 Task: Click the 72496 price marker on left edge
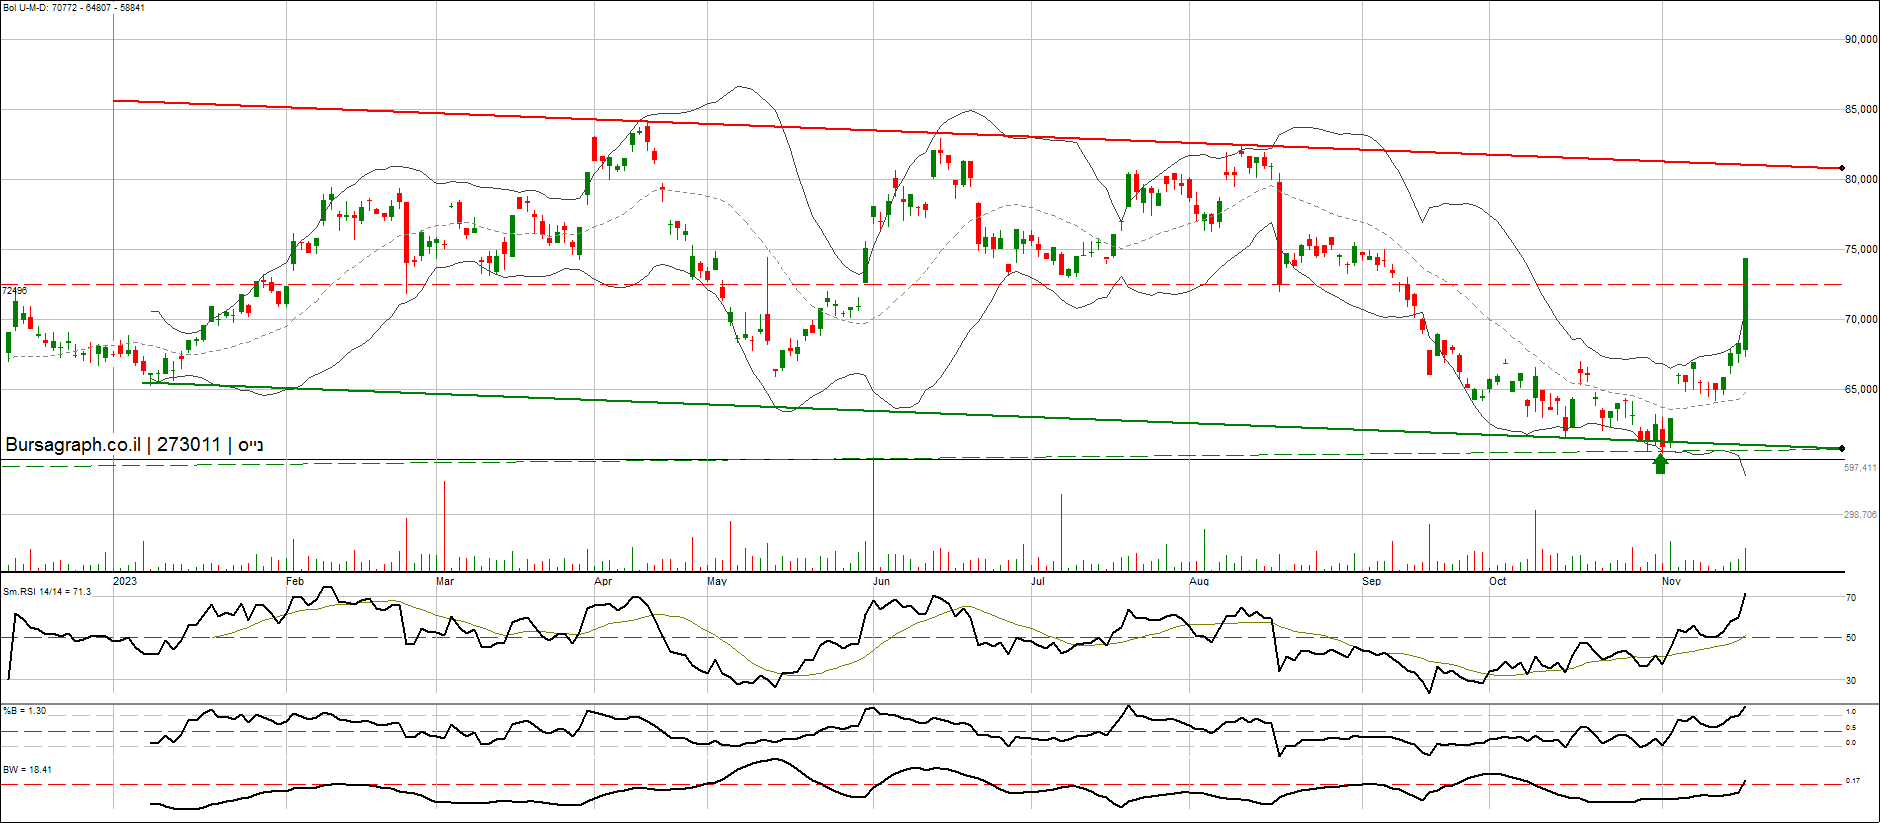(15, 291)
